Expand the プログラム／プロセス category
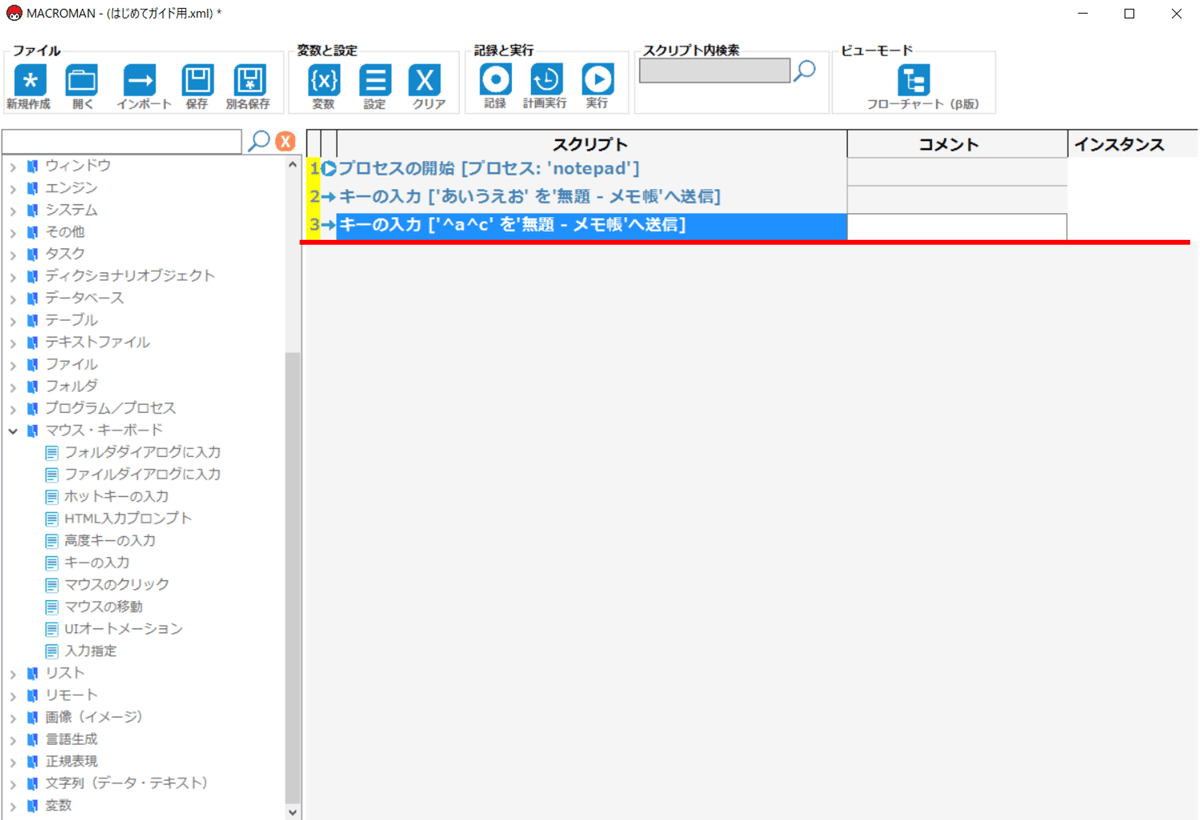The image size is (1200, 820). tap(13, 408)
